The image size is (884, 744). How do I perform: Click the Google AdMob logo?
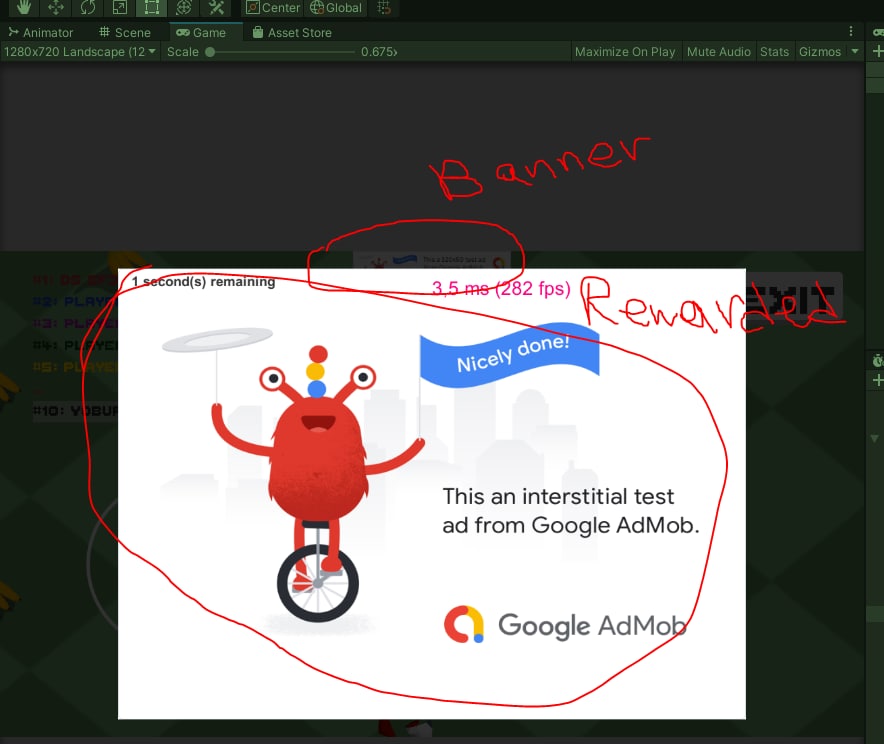coord(565,625)
